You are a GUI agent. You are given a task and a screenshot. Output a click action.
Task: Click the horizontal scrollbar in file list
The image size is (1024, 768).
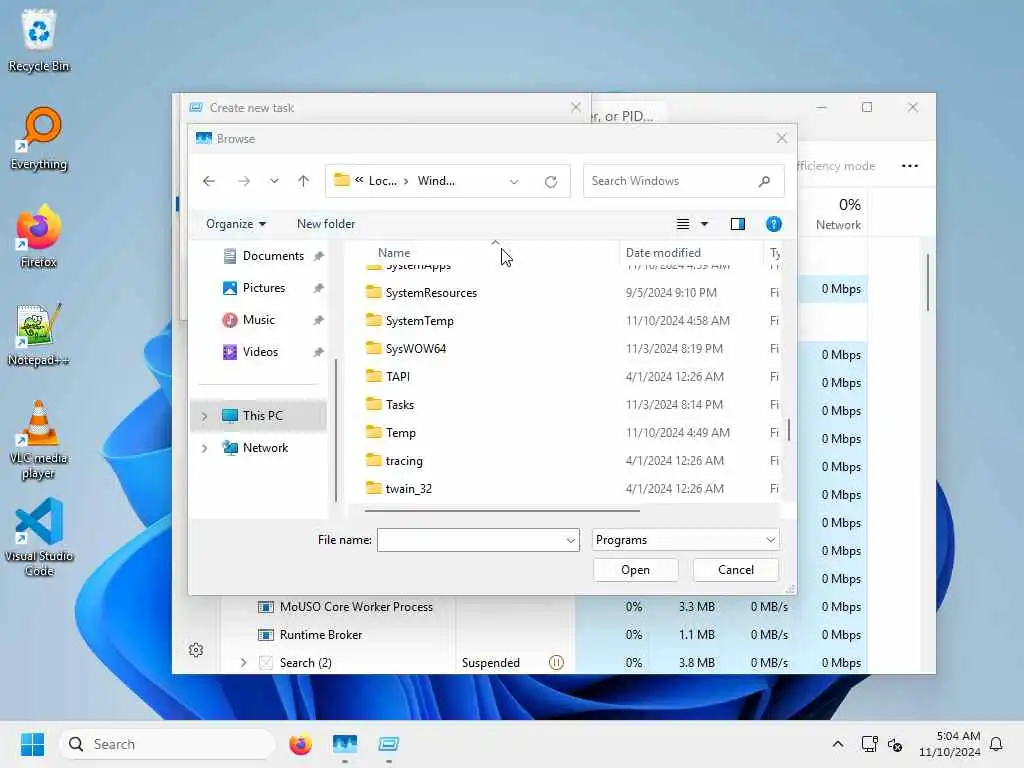pos(502,511)
